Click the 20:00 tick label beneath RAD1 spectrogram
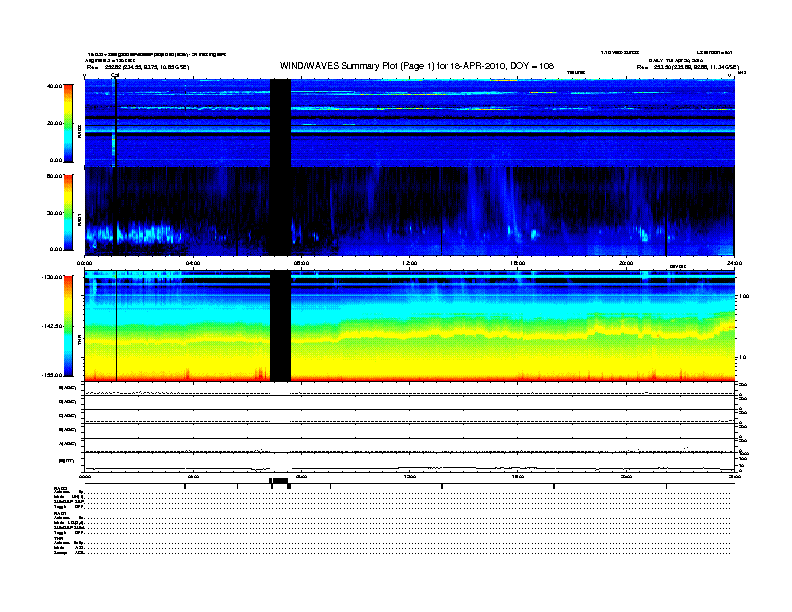 click(626, 263)
